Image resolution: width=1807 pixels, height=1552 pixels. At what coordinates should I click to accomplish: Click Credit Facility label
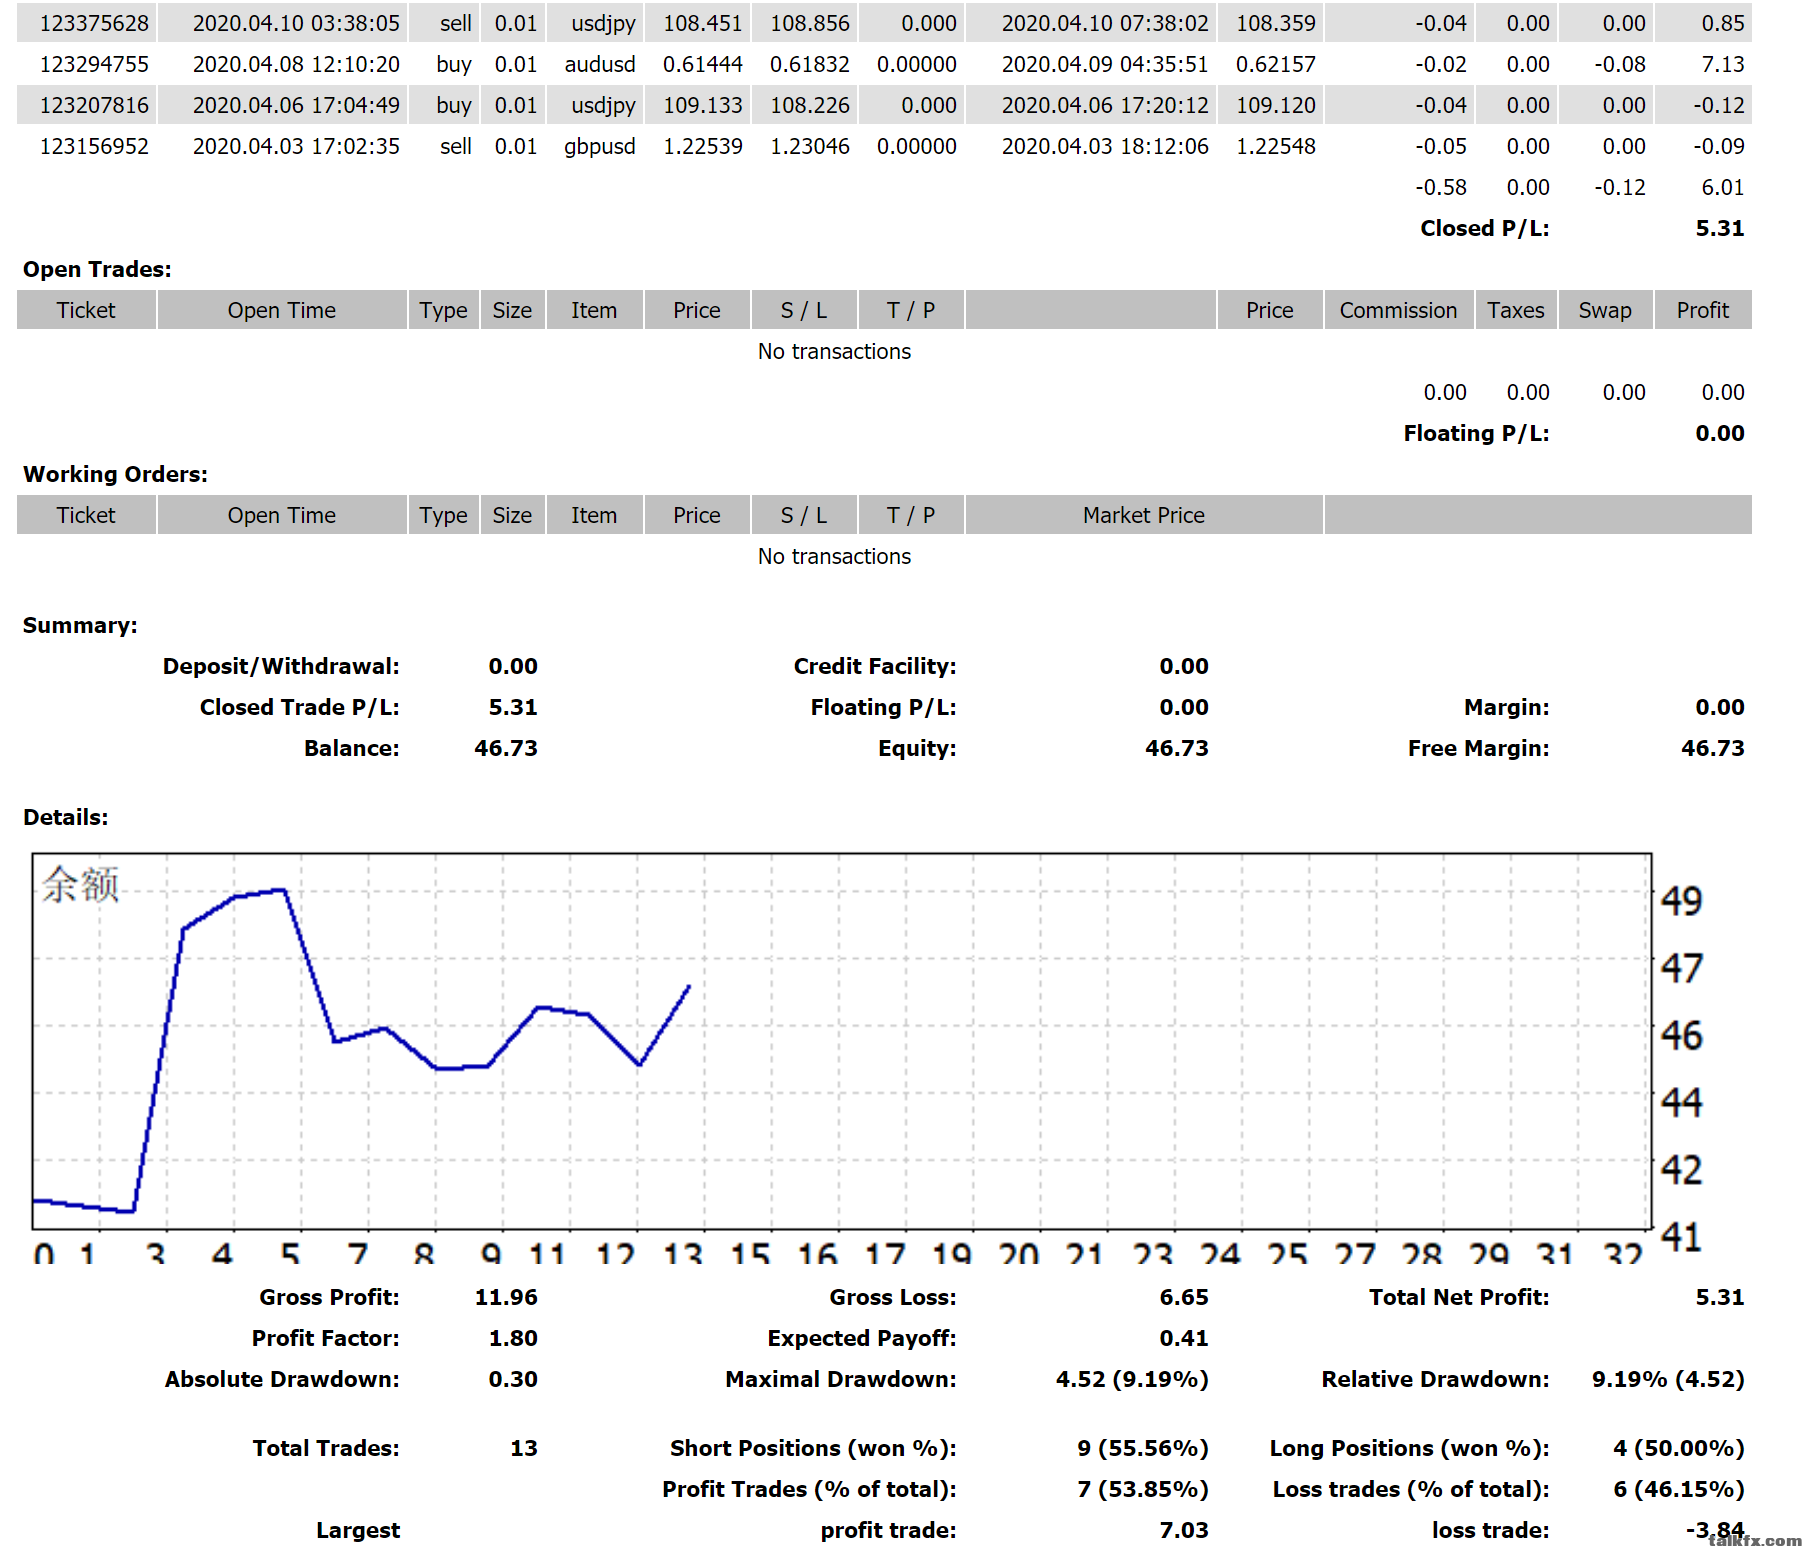tap(875, 666)
